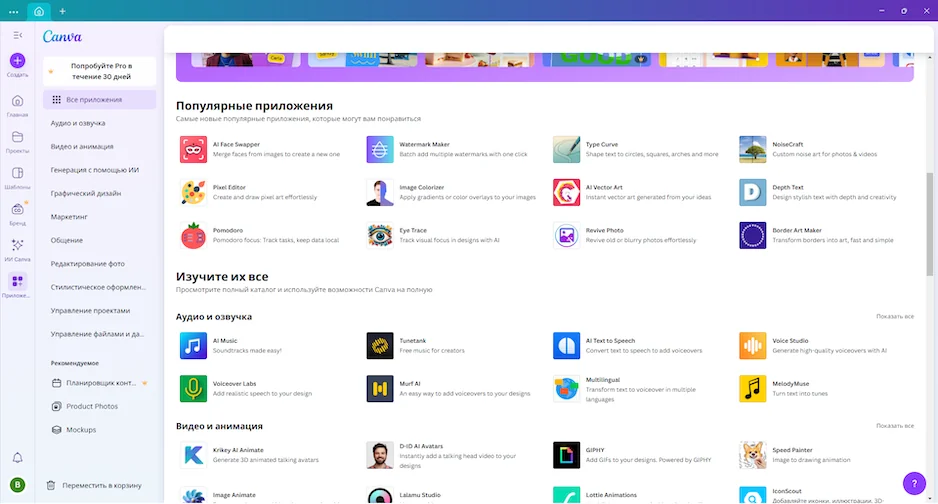Open the Voiceover Labs microphone icon
This screenshot has width=938, height=504.
click(x=193, y=389)
